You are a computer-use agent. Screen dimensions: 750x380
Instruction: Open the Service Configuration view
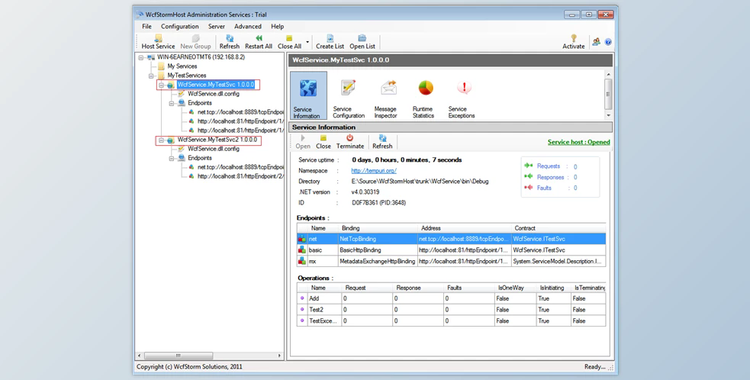click(349, 98)
